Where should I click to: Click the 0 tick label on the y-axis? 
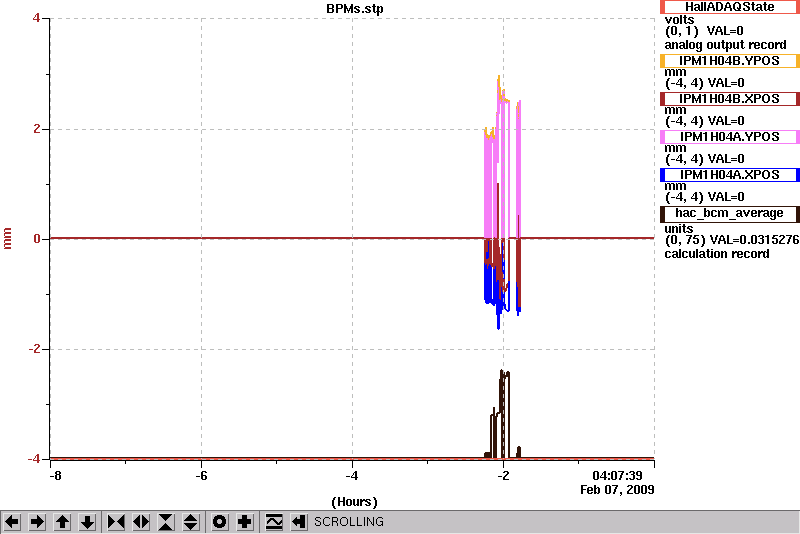(x=36, y=239)
